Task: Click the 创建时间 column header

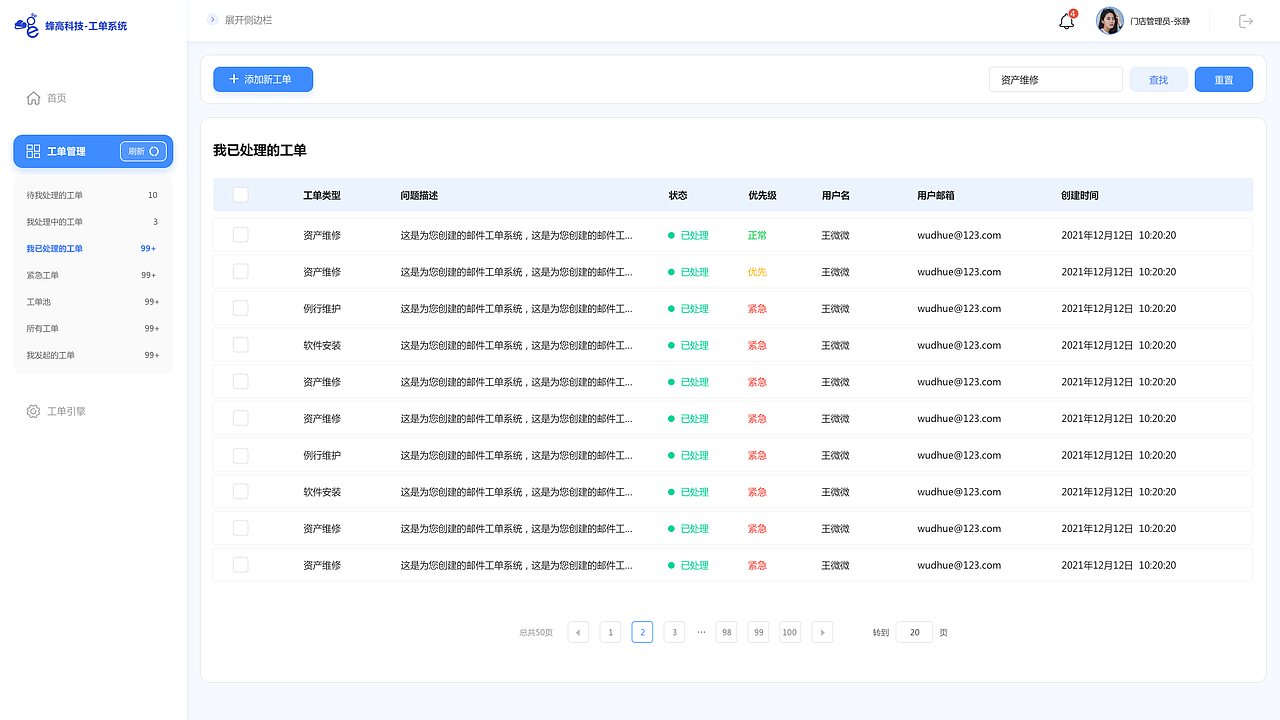Action: point(1080,195)
